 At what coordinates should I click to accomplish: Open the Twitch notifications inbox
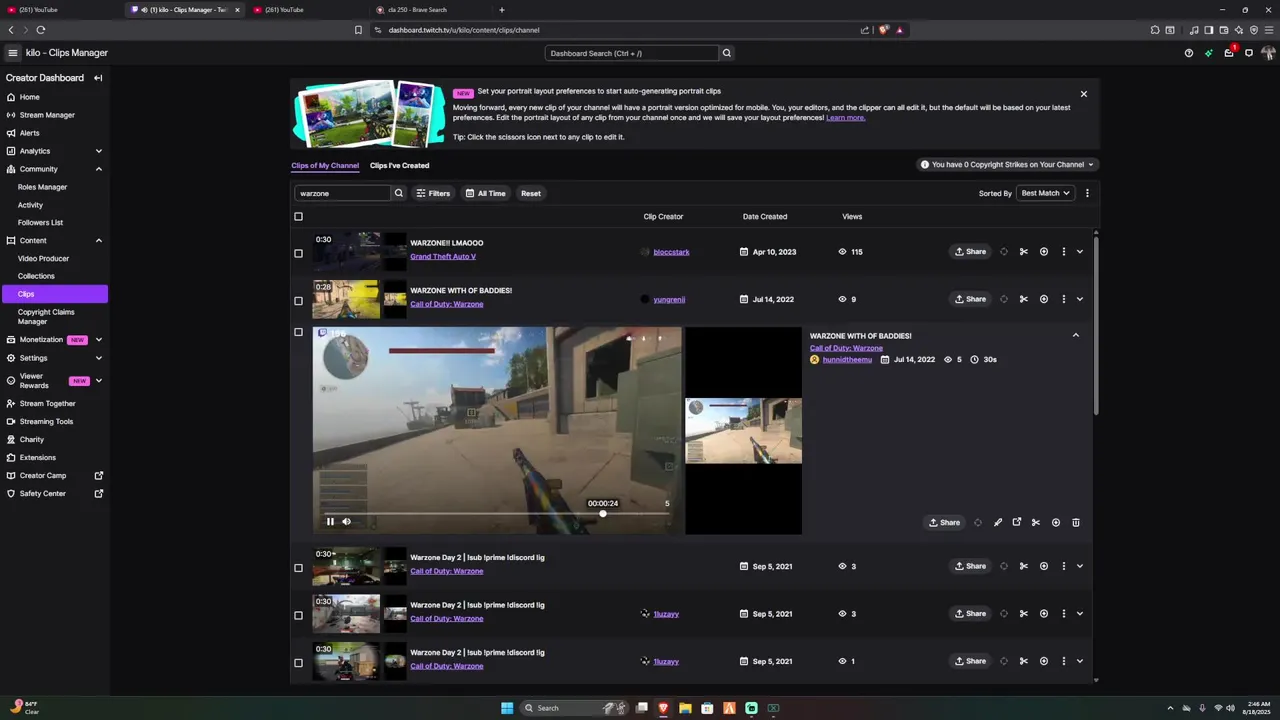point(1228,53)
